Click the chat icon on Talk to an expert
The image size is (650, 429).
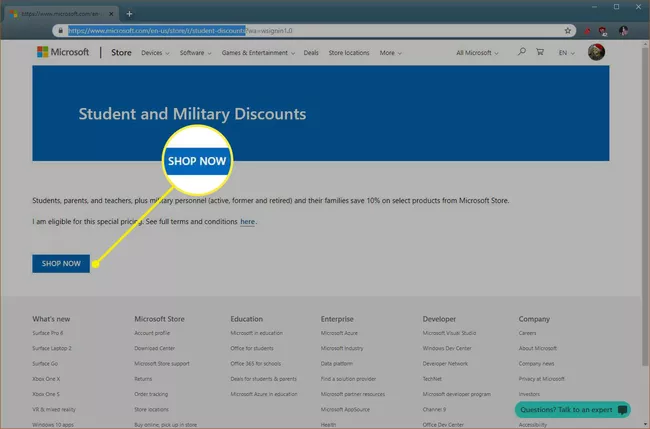623,410
